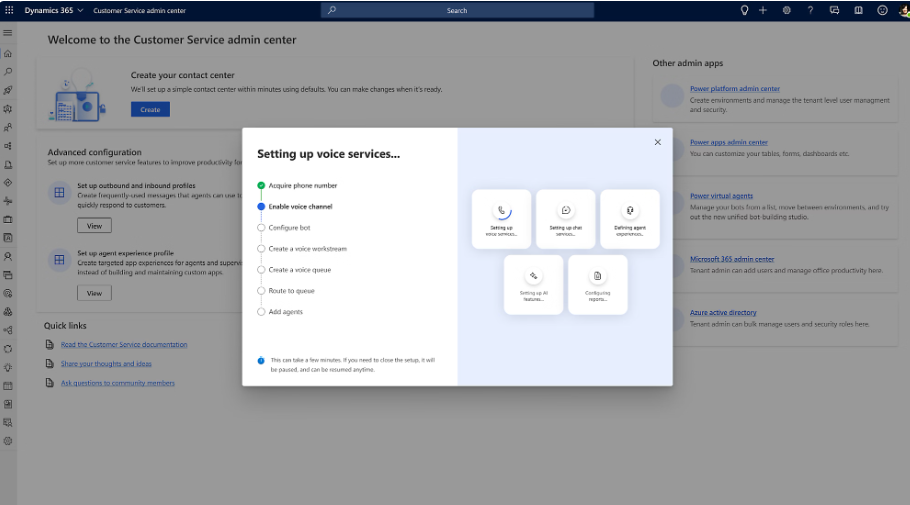The height and width of the screenshot is (505, 910).
Task: Select the Create a voice workstream step
Action: [302, 249]
